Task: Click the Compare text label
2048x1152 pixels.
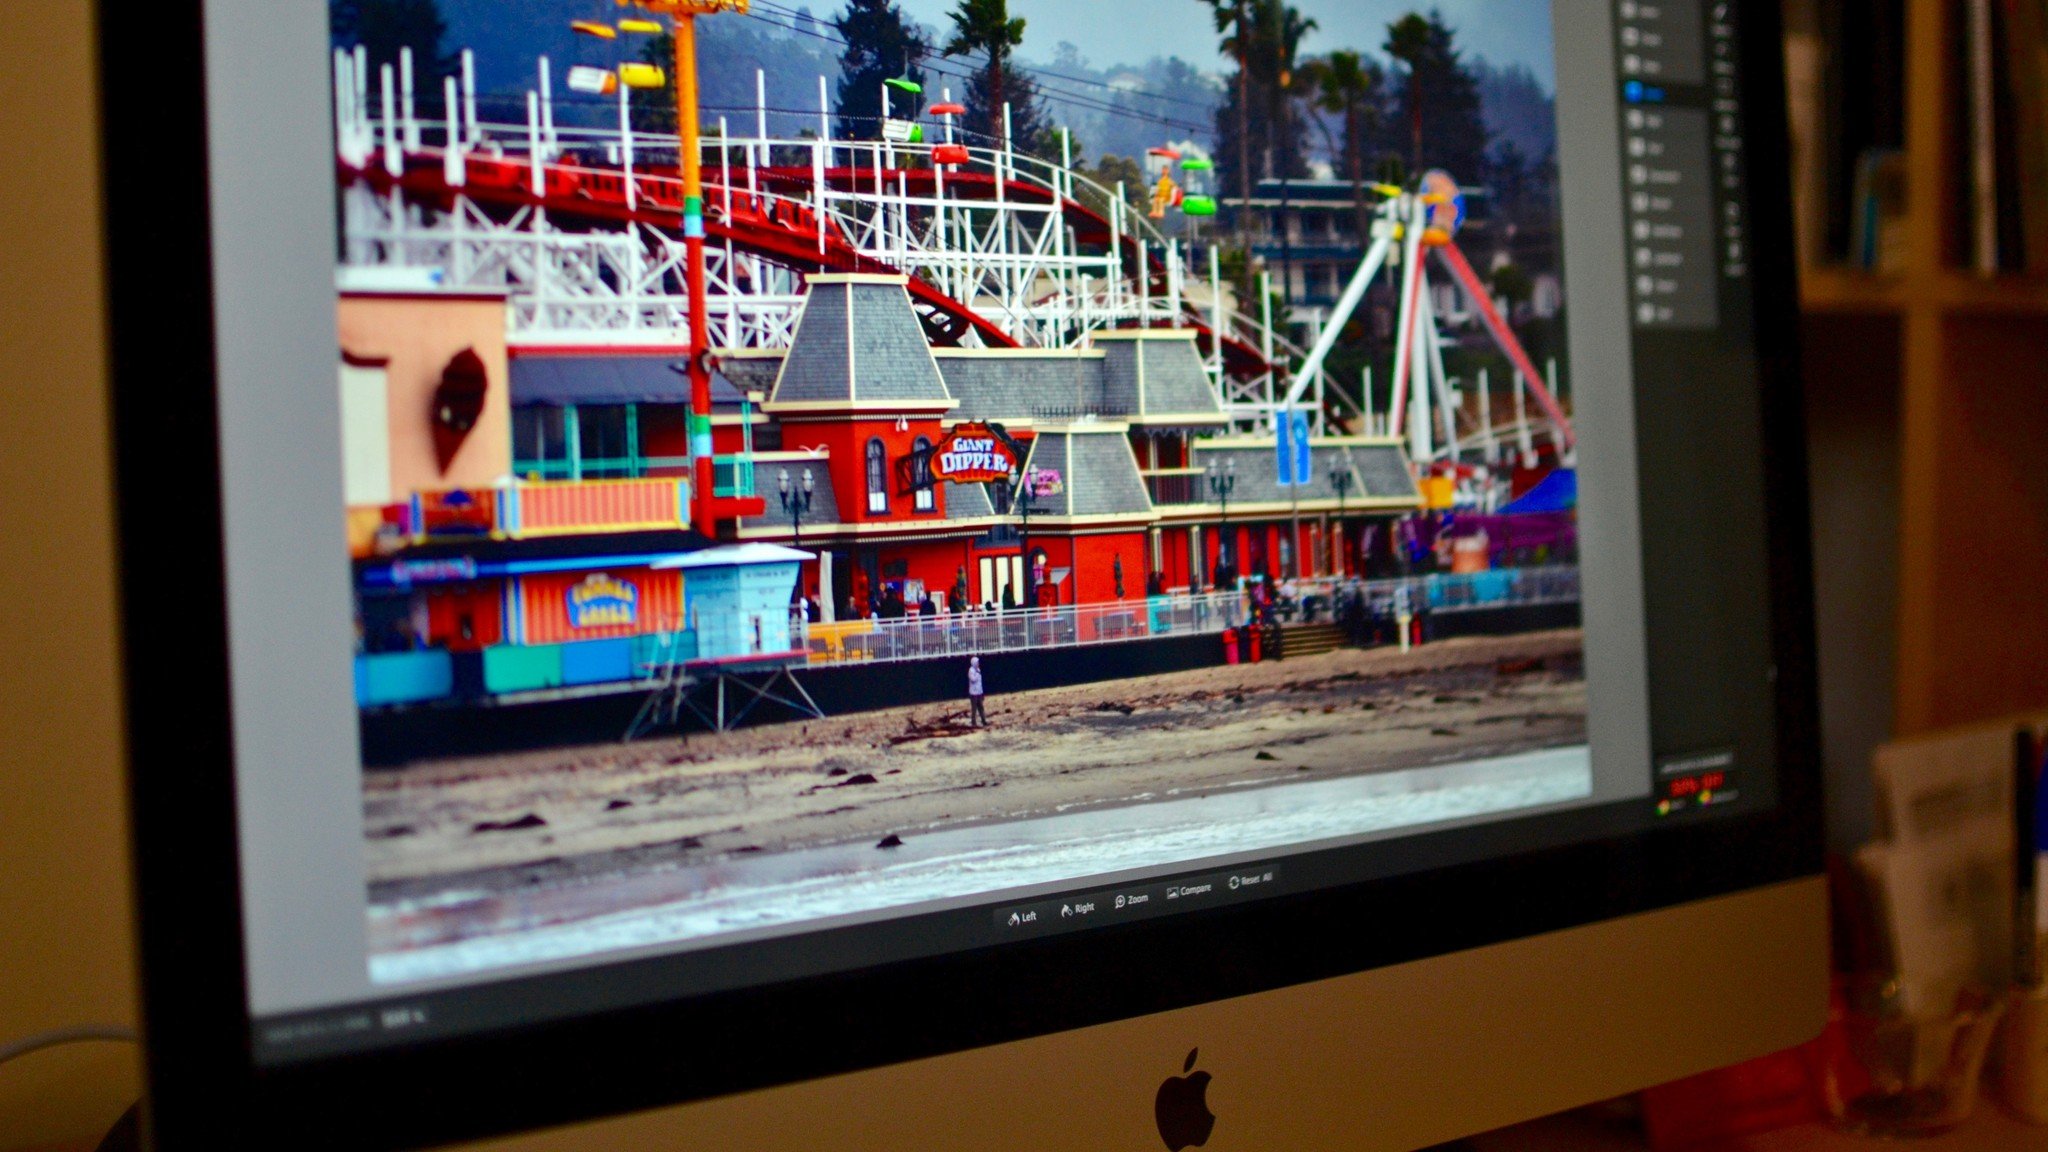Action: tap(1196, 890)
